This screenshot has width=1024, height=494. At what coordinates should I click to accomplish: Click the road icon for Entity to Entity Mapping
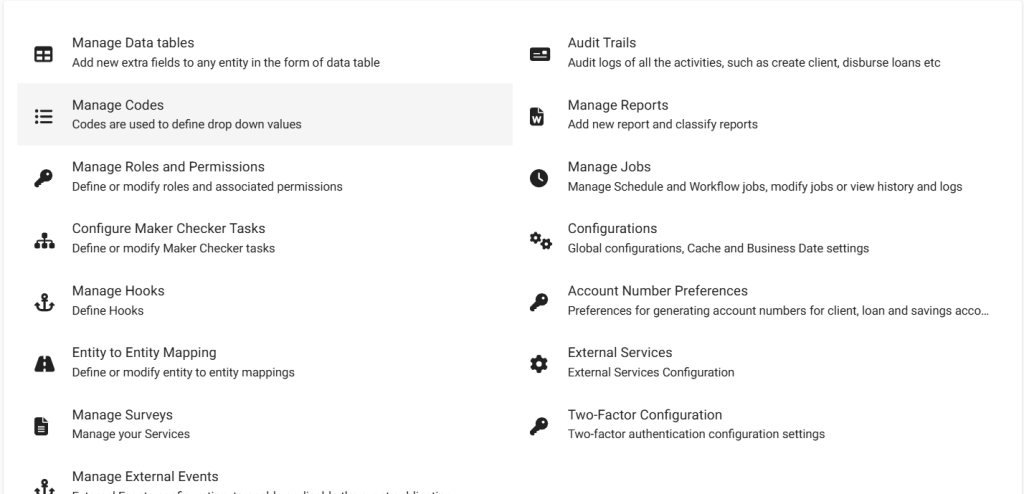pos(44,364)
